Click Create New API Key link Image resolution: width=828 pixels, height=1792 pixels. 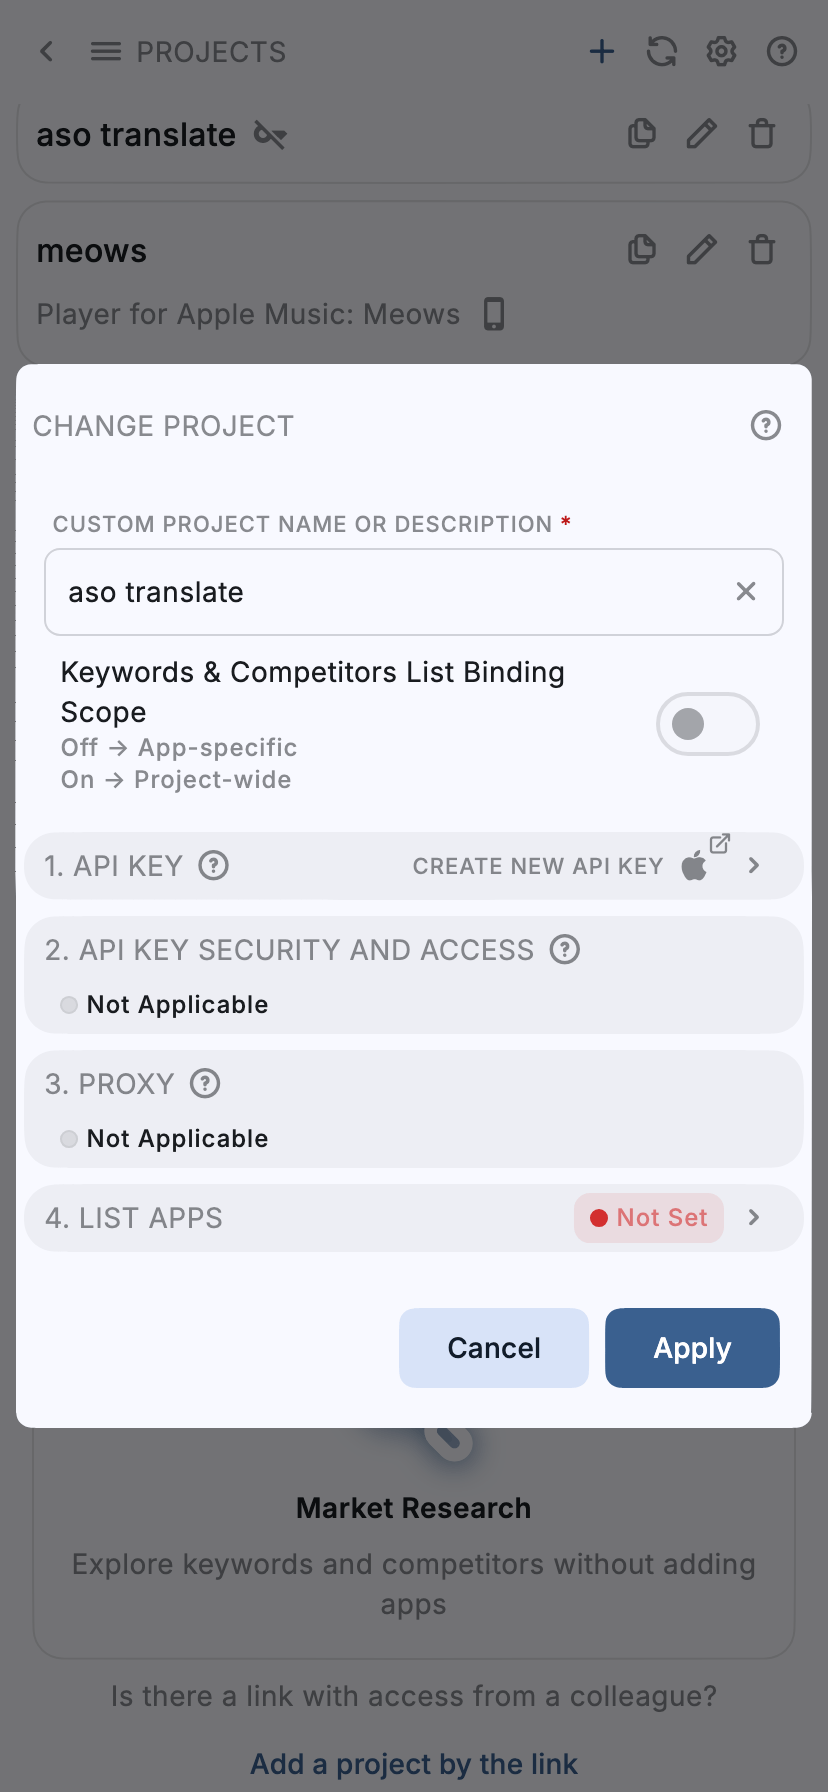(538, 866)
